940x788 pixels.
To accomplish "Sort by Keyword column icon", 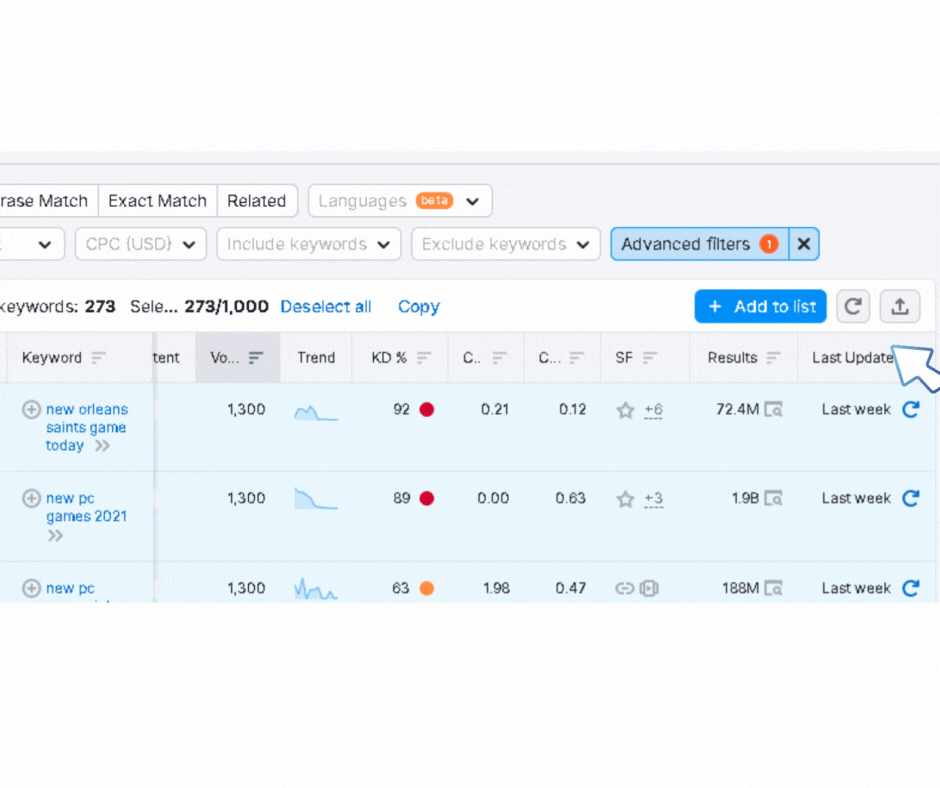I will pos(98,358).
